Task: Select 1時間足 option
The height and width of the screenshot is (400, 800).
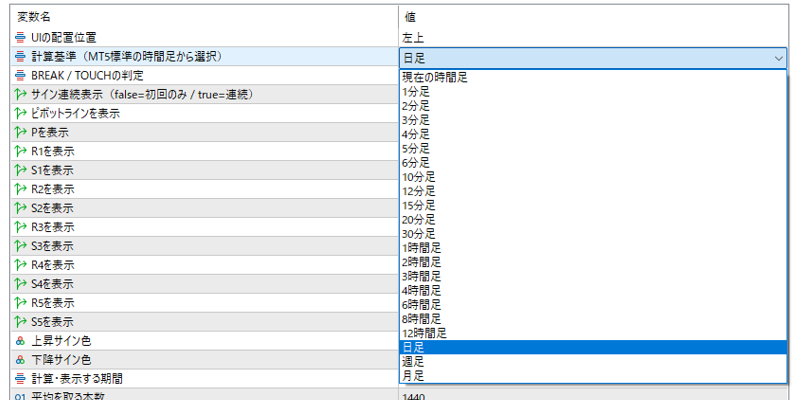Action: 593,248
